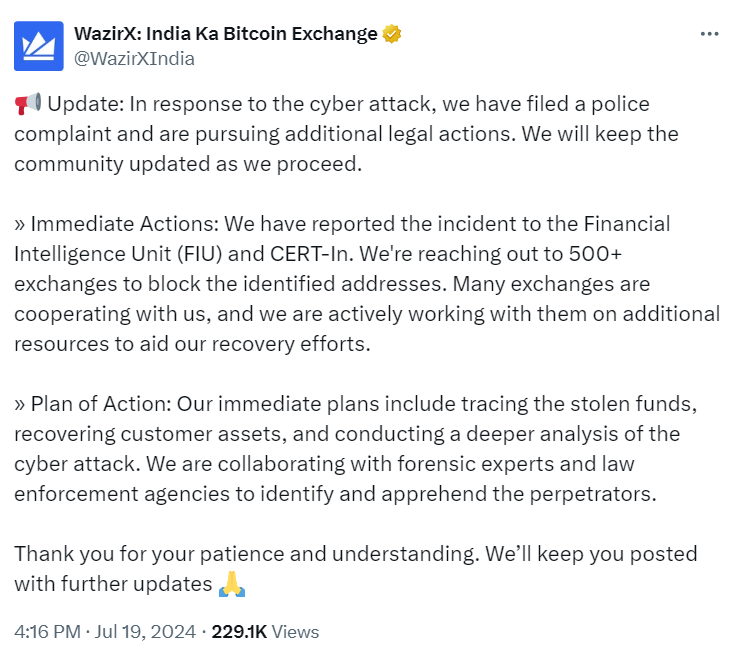
Task: Select the Update police complaint paragraph
Action: click(346, 134)
